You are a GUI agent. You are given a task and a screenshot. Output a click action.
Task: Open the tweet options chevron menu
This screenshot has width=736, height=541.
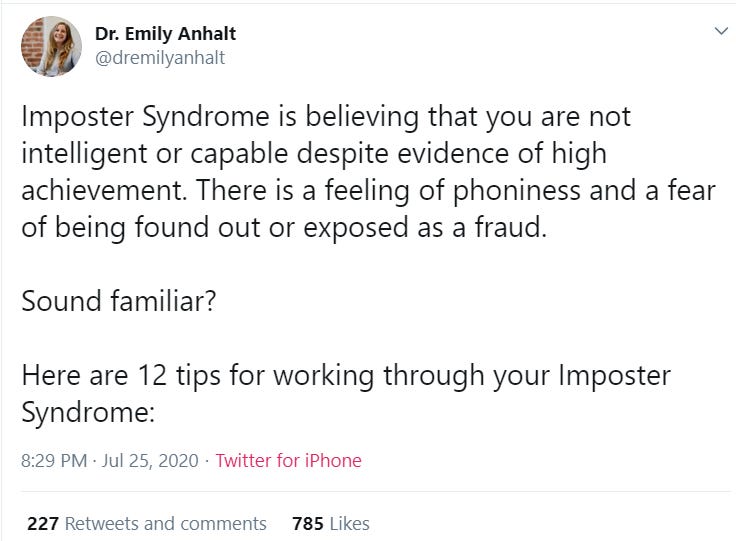(720, 32)
